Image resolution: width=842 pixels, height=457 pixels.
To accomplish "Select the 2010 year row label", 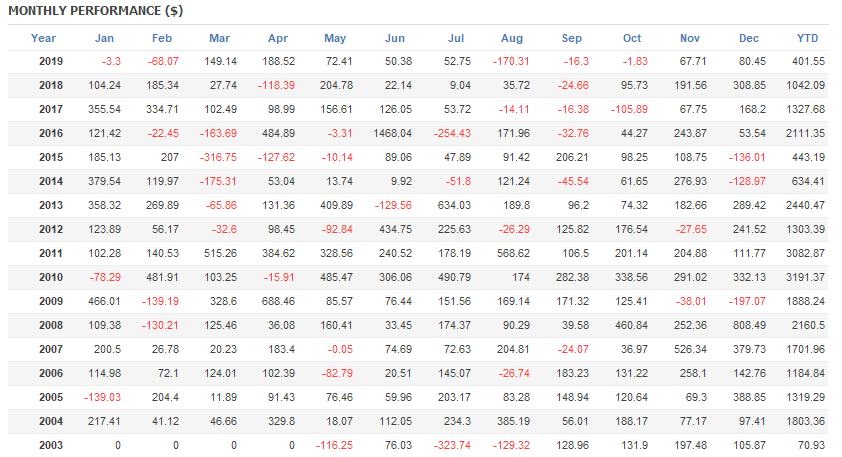I will pos(50,276).
